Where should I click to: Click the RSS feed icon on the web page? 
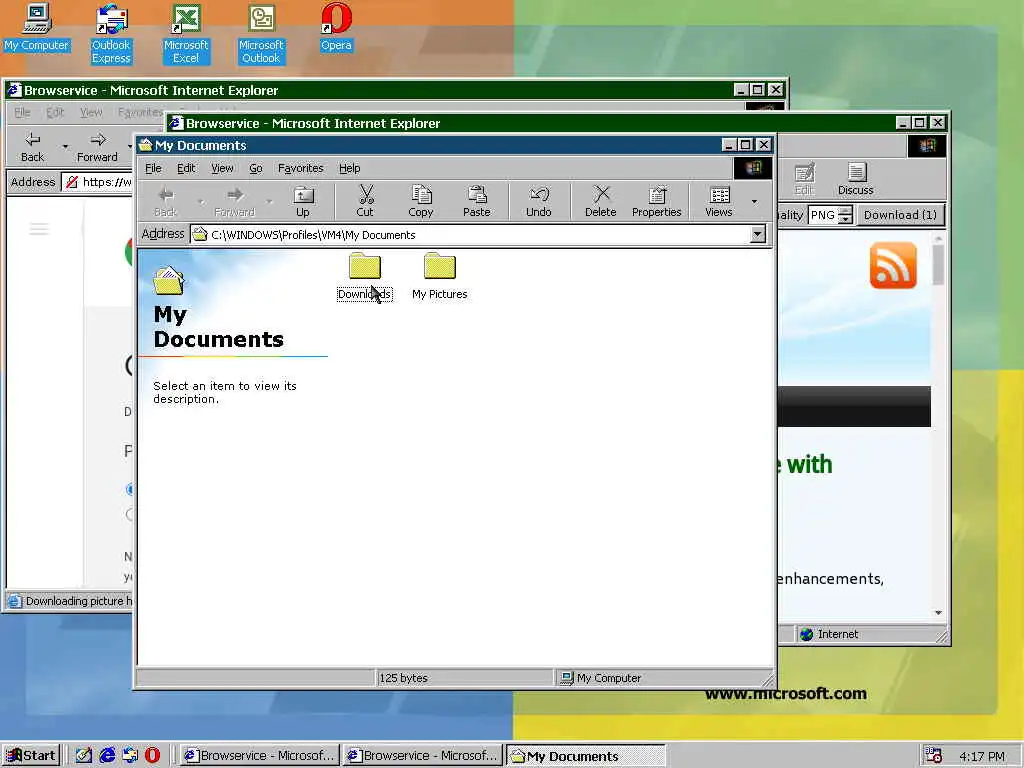[x=893, y=265]
